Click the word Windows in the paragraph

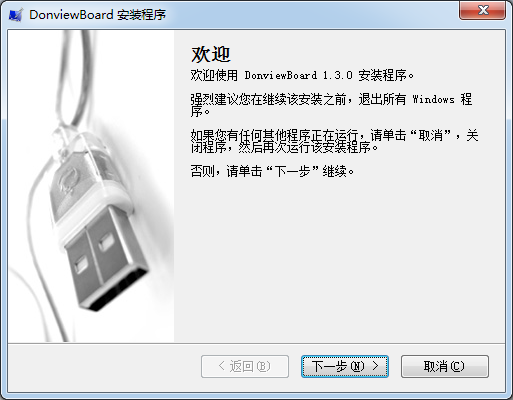(433, 99)
